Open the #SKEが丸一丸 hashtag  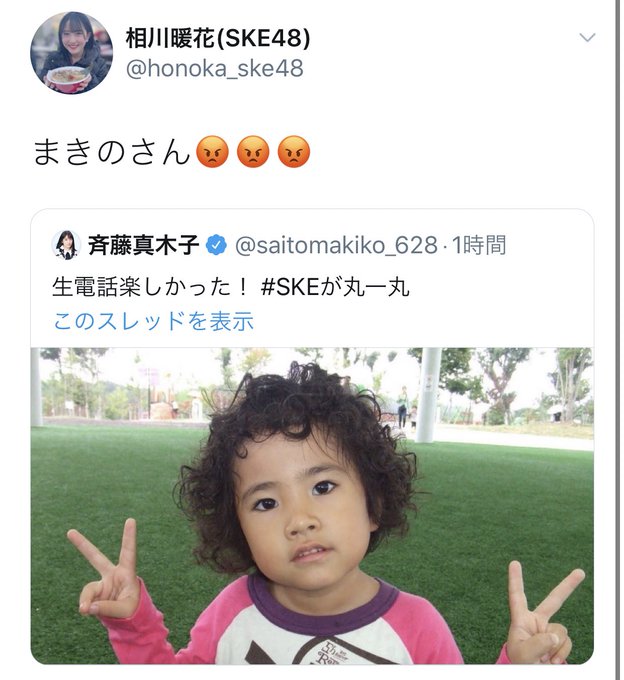point(335,287)
